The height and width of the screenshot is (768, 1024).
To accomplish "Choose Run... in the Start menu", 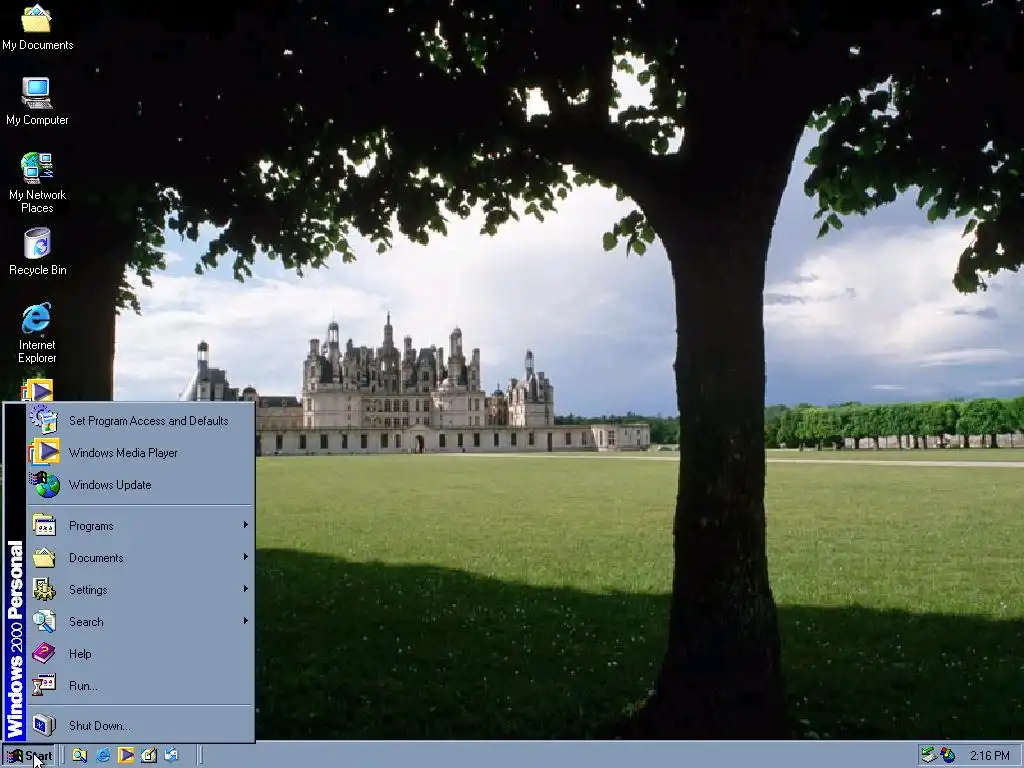I will pyautogui.click(x=140, y=686).
